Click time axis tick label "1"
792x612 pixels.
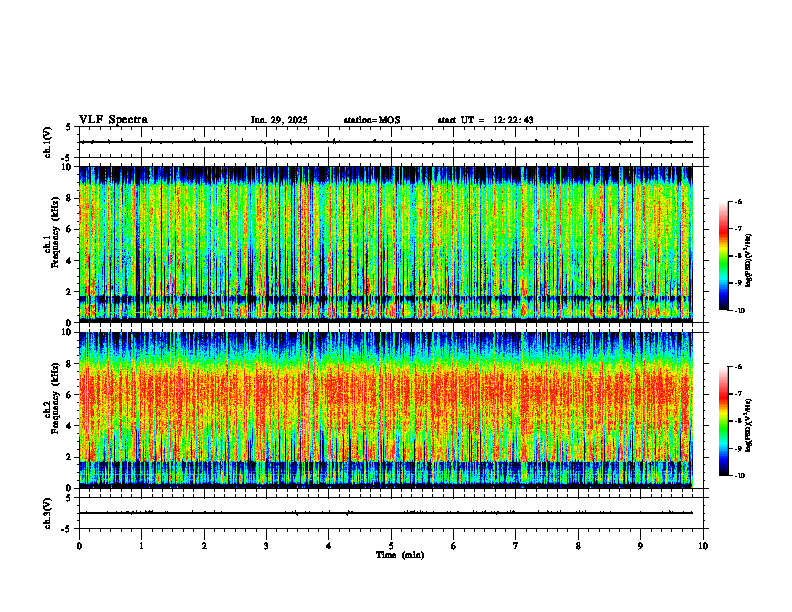click(x=141, y=546)
